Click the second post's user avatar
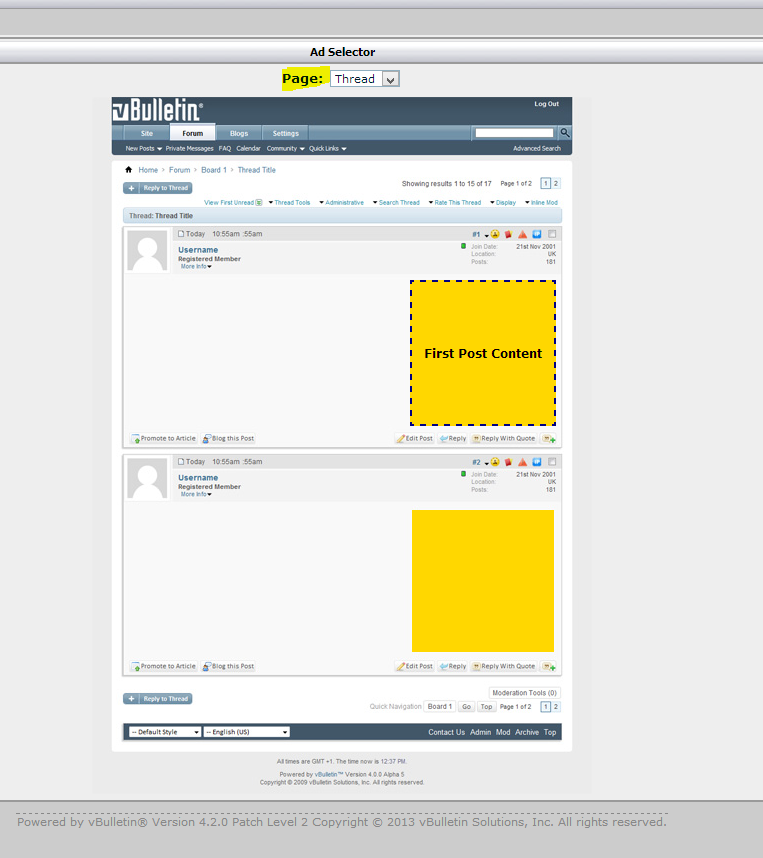763x858 pixels. click(147, 478)
